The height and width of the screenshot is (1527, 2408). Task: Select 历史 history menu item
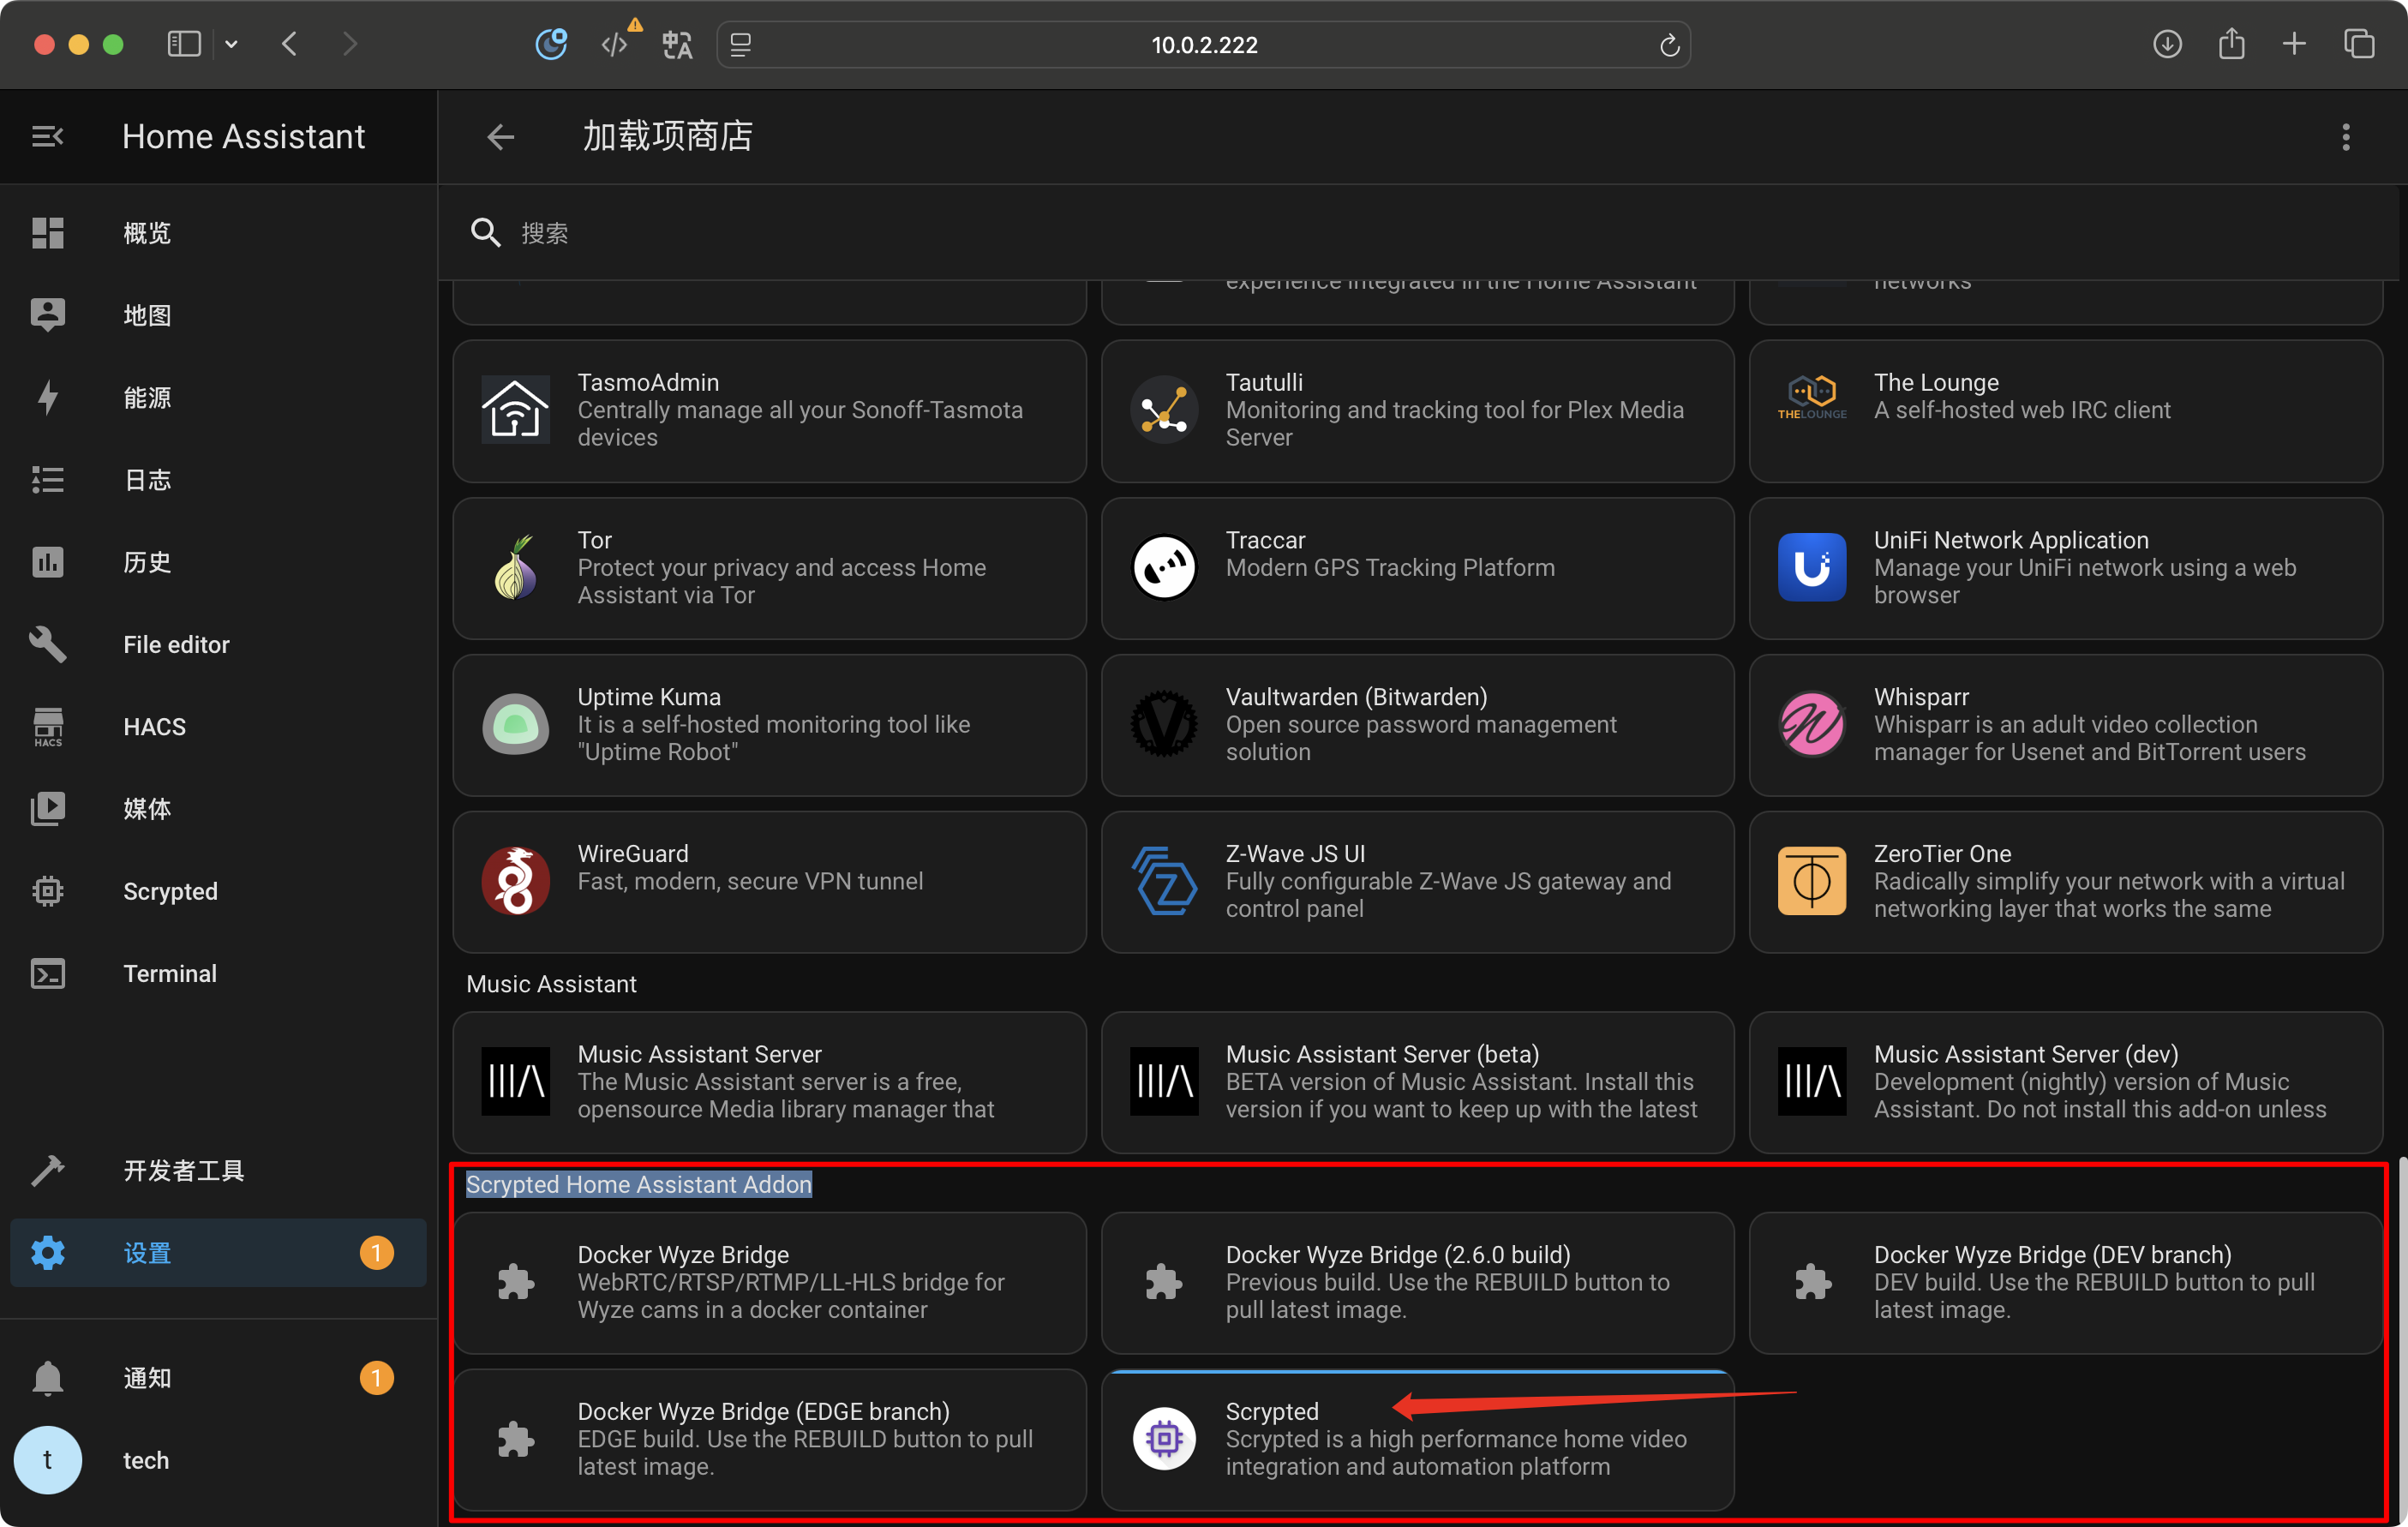pyautogui.click(x=218, y=562)
